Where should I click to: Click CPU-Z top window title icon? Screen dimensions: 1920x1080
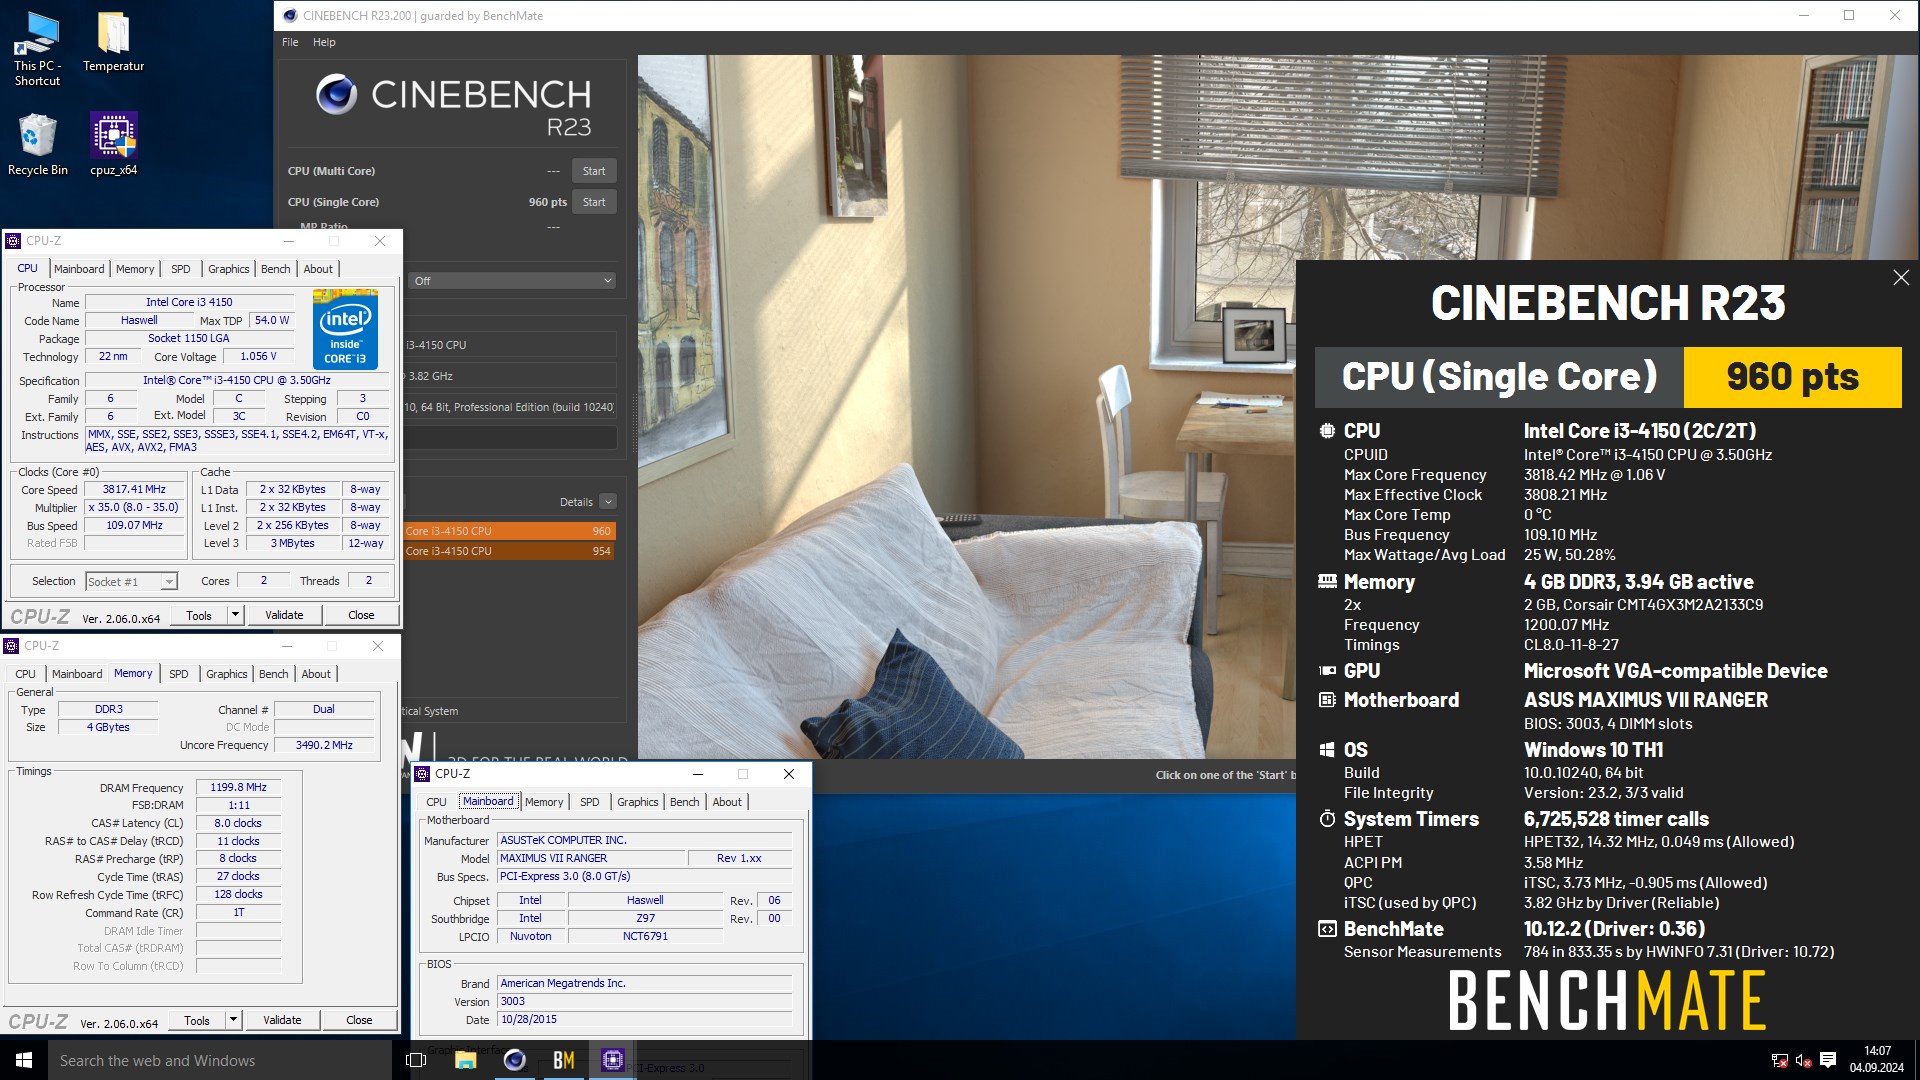pyautogui.click(x=13, y=241)
